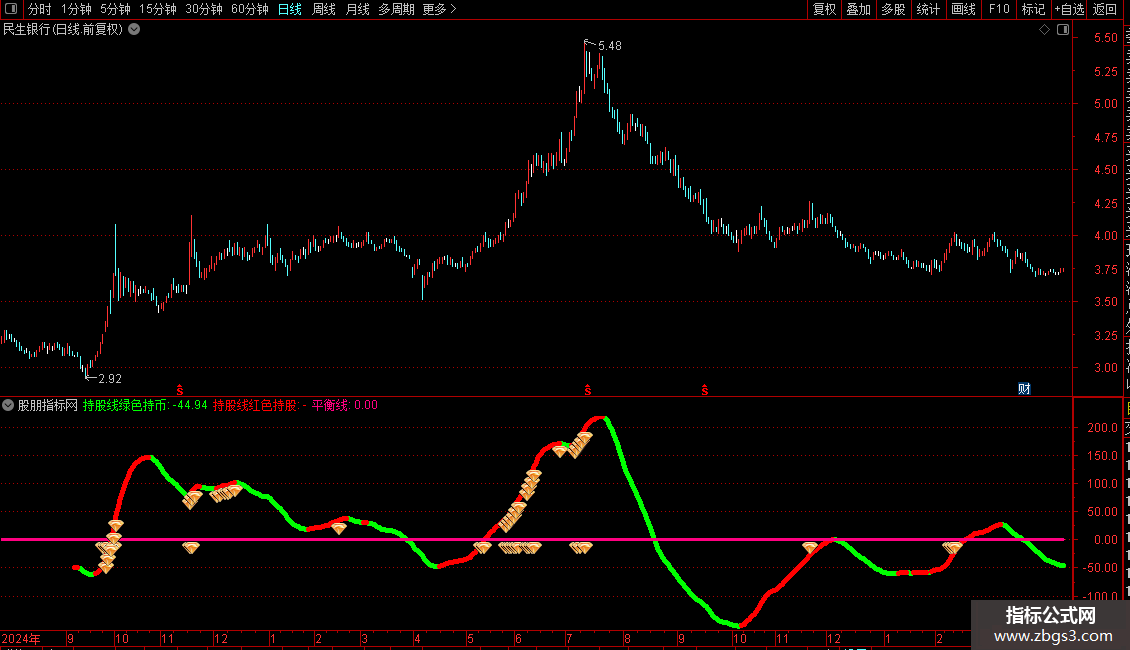Click the 2.92 low price label
Viewport: 1130px width, 650px height.
pos(110,378)
